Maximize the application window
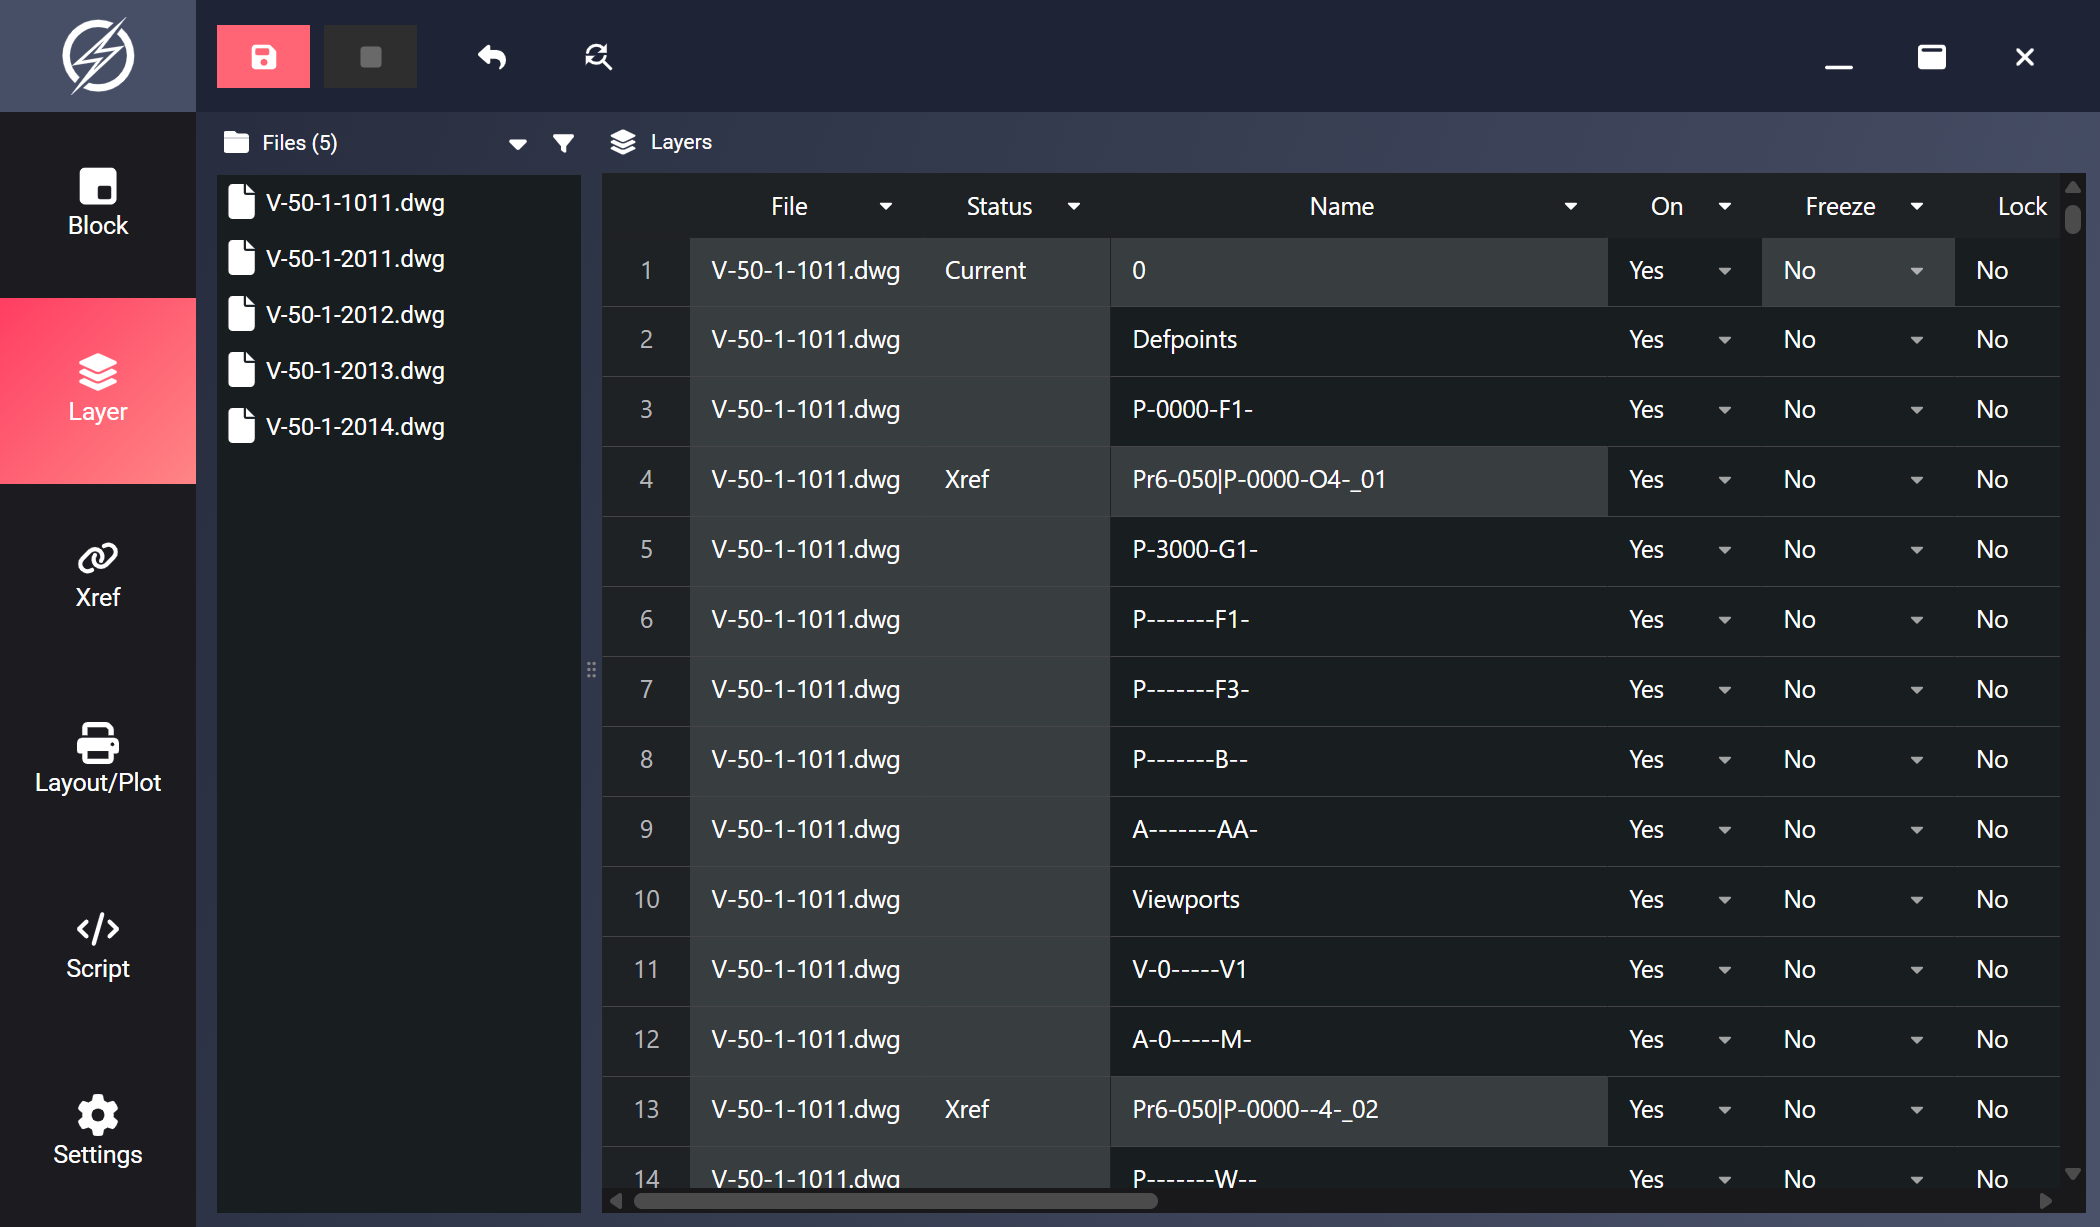Image resolution: width=2100 pixels, height=1227 pixels. (x=1932, y=57)
